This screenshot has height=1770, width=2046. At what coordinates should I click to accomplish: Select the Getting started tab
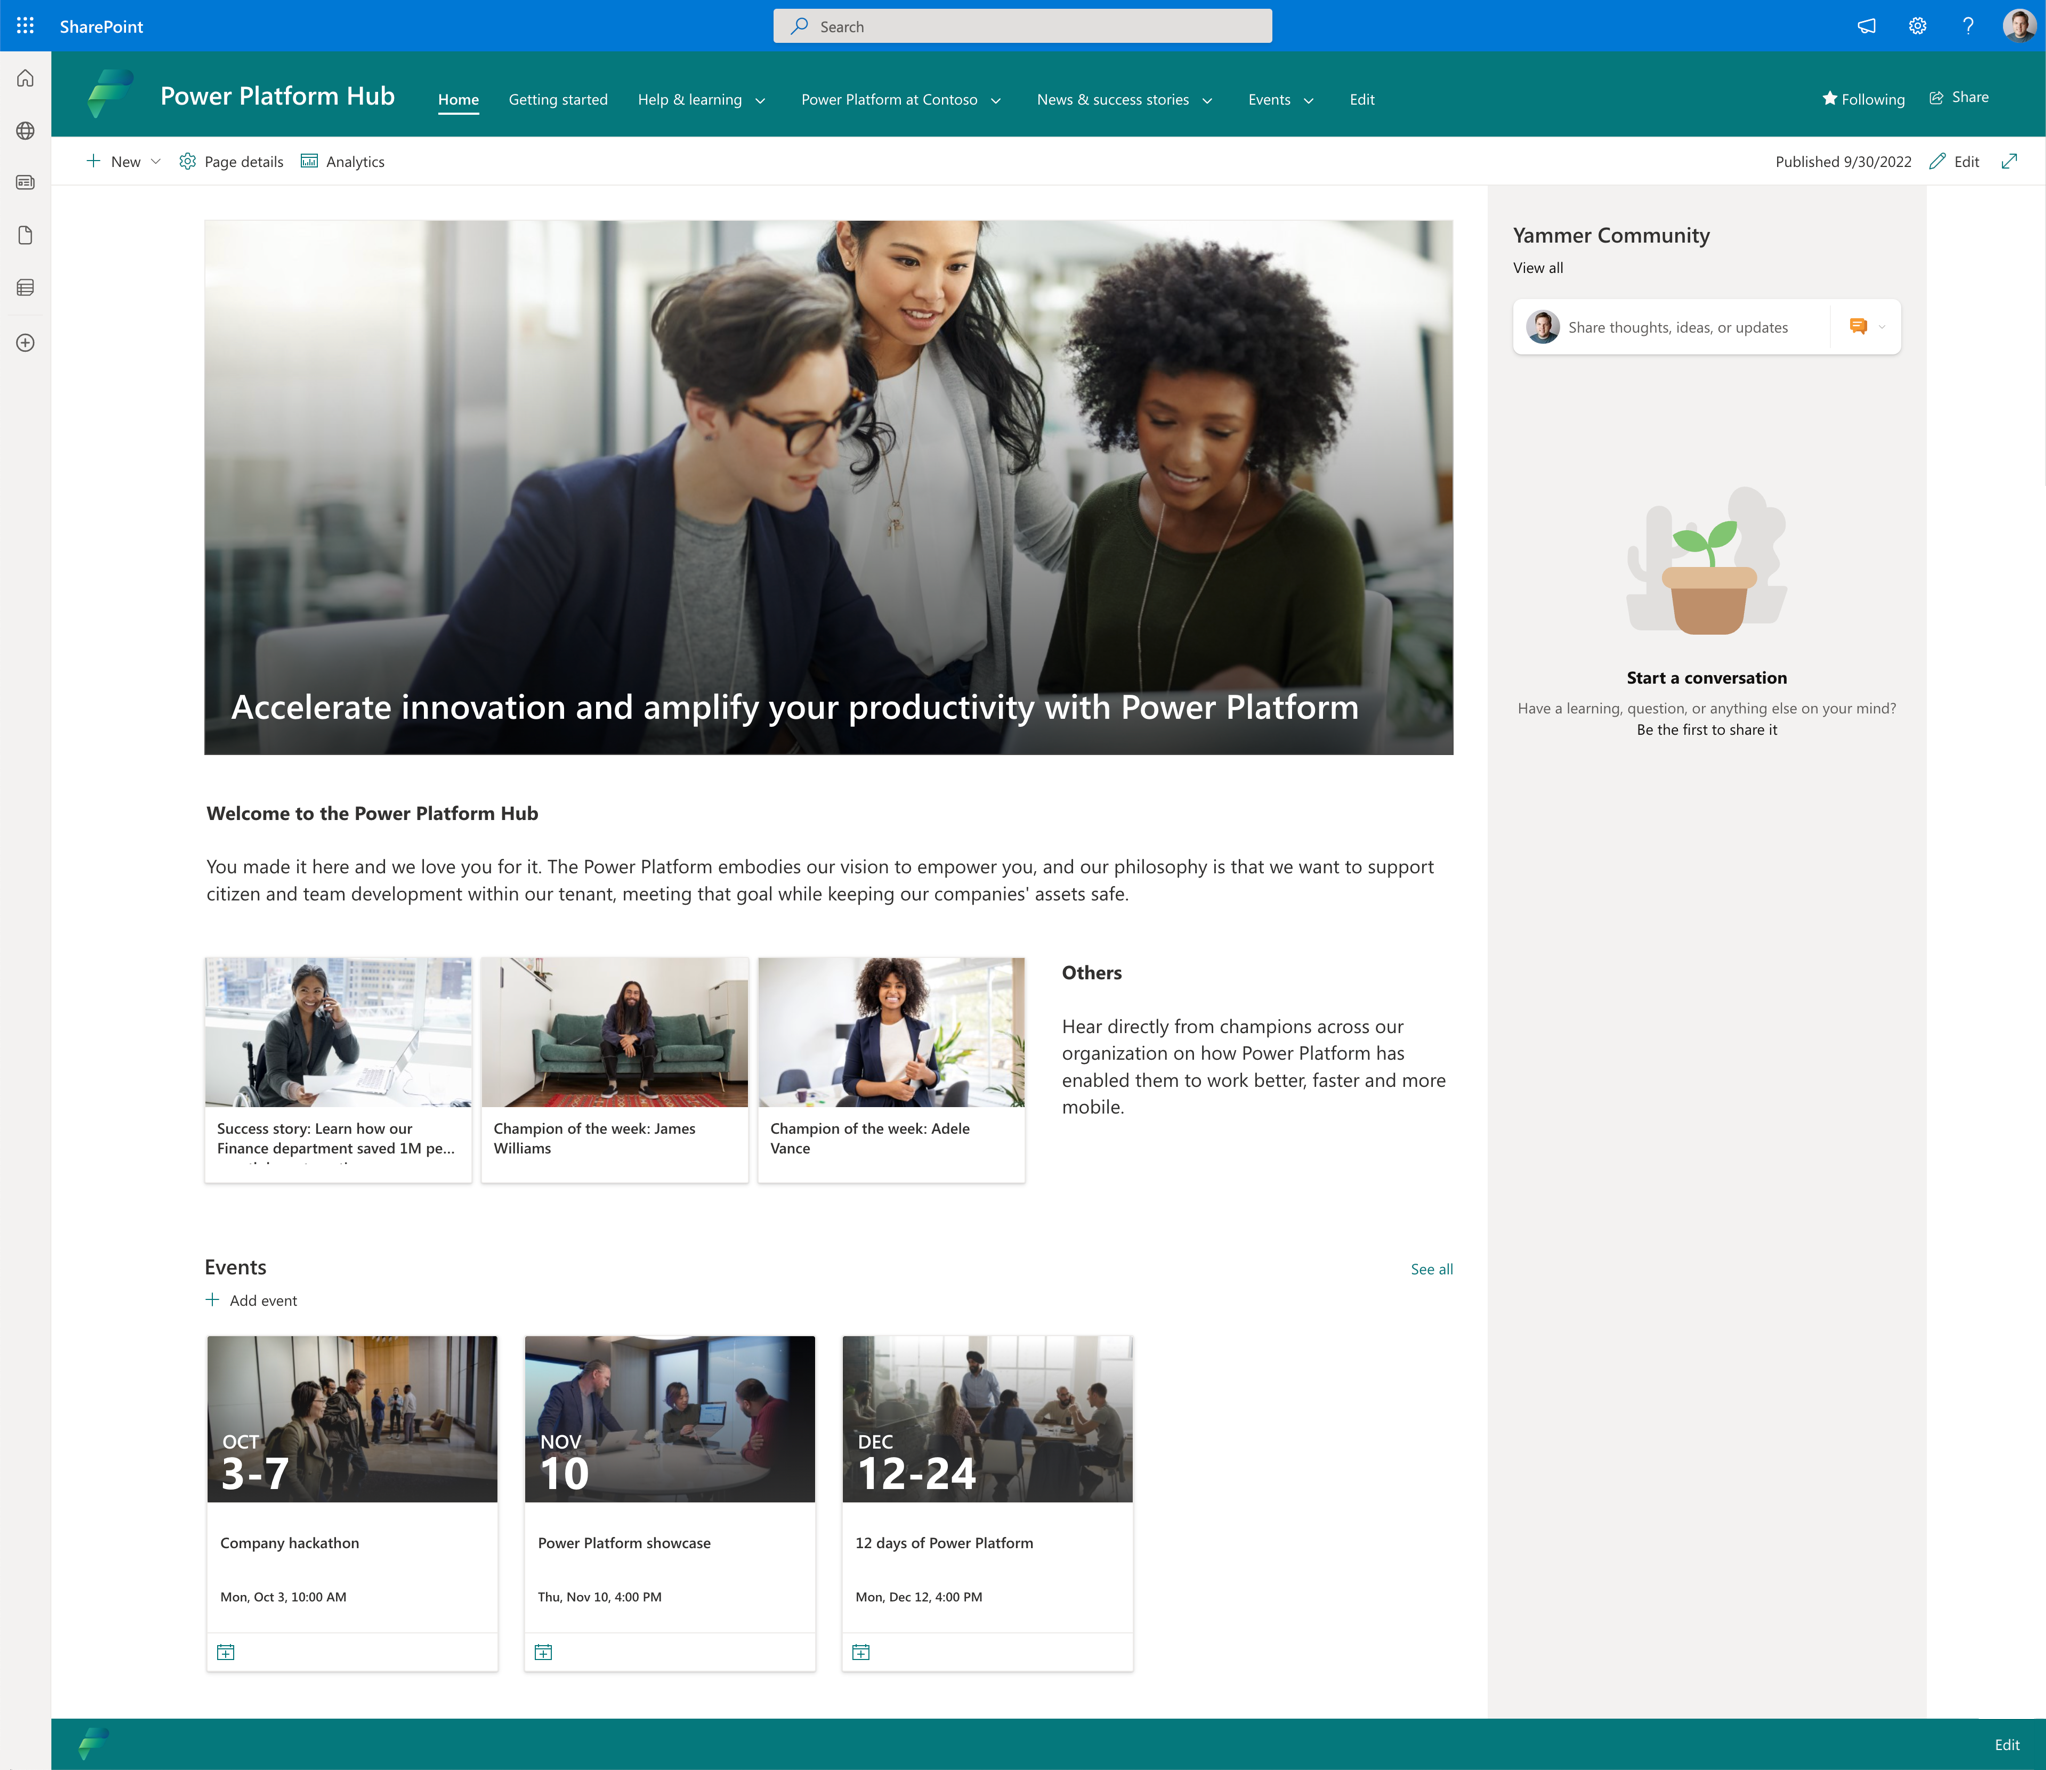click(x=557, y=99)
